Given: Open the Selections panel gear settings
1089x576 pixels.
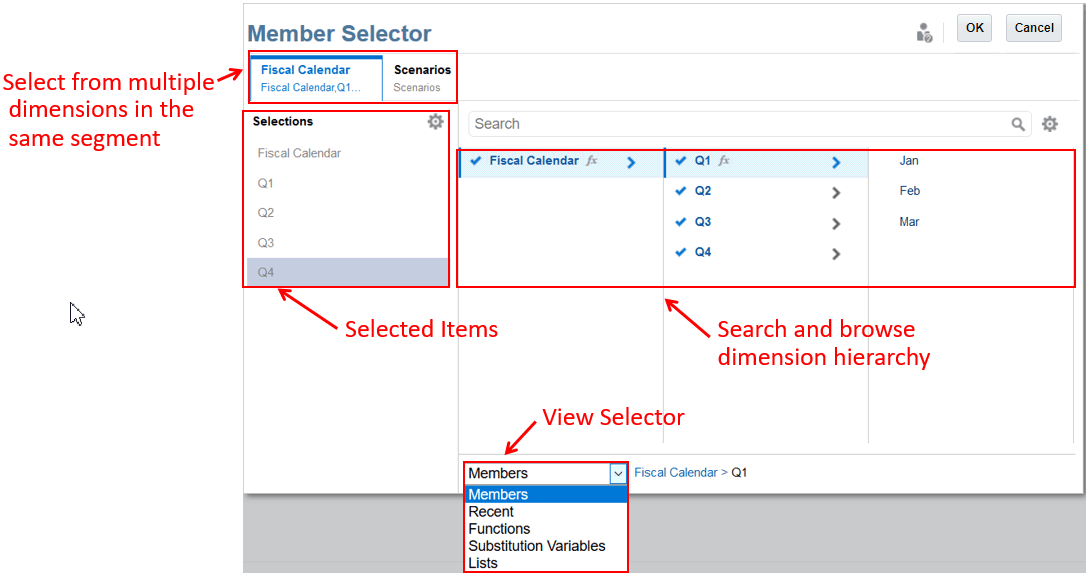Looking at the screenshot, I should click(x=435, y=122).
